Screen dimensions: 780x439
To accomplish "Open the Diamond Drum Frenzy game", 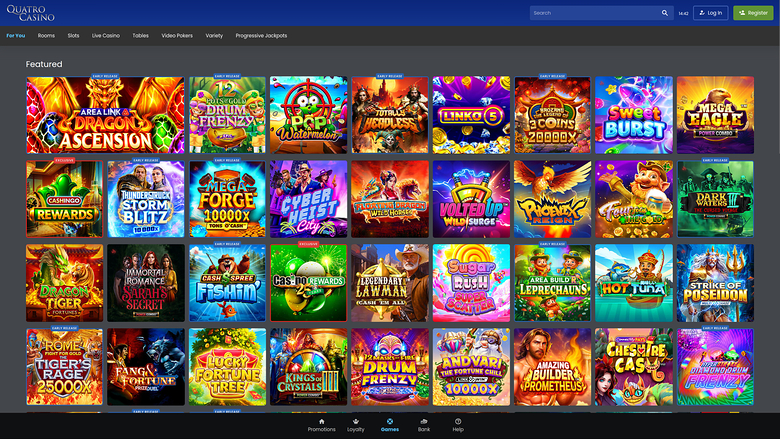I will click(x=715, y=367).
